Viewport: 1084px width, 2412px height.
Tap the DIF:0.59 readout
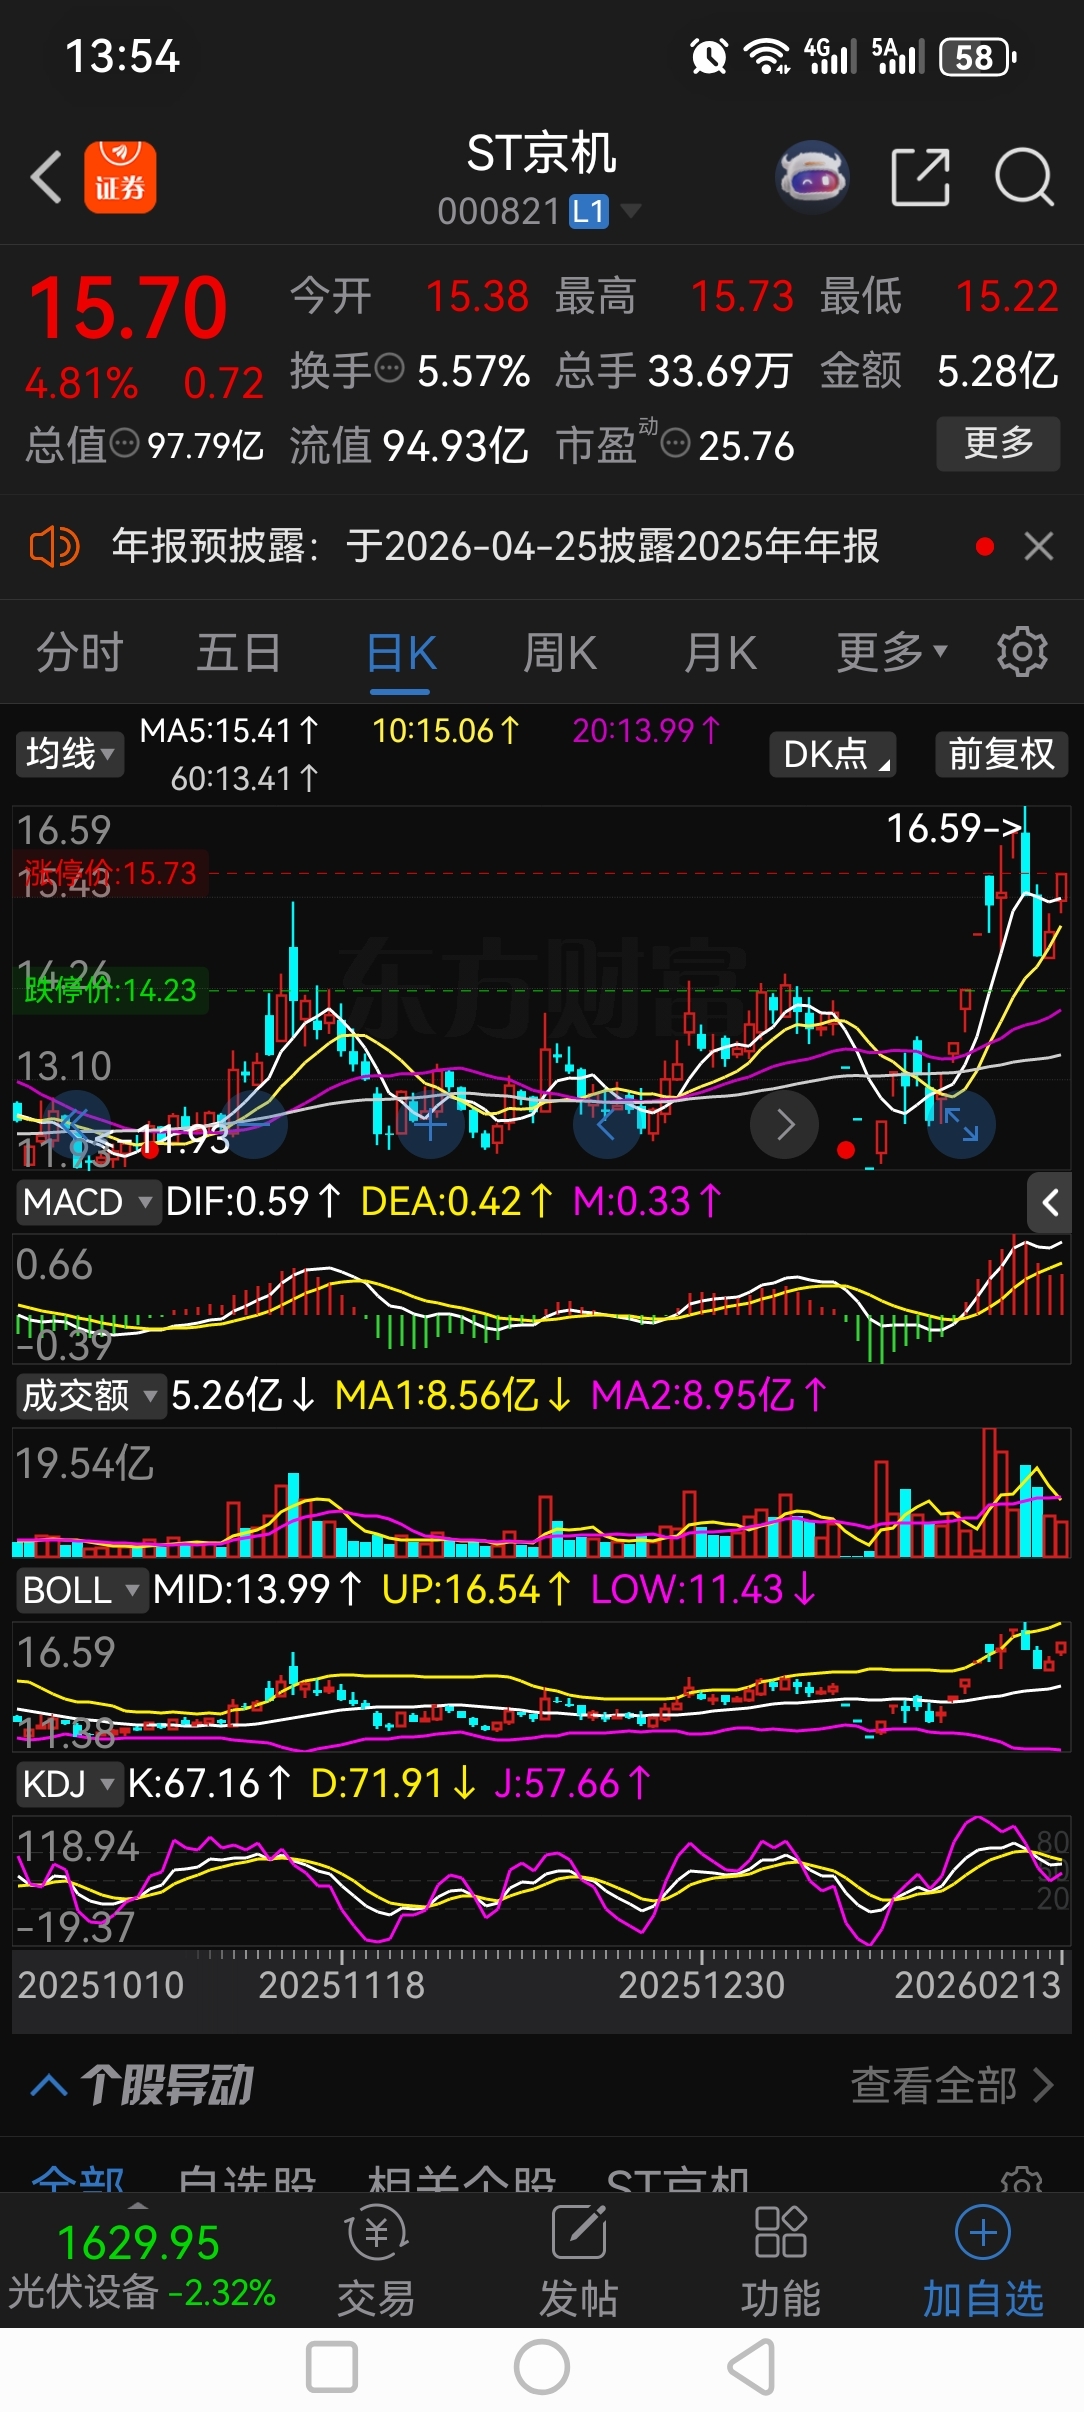tap(253, 1202)
